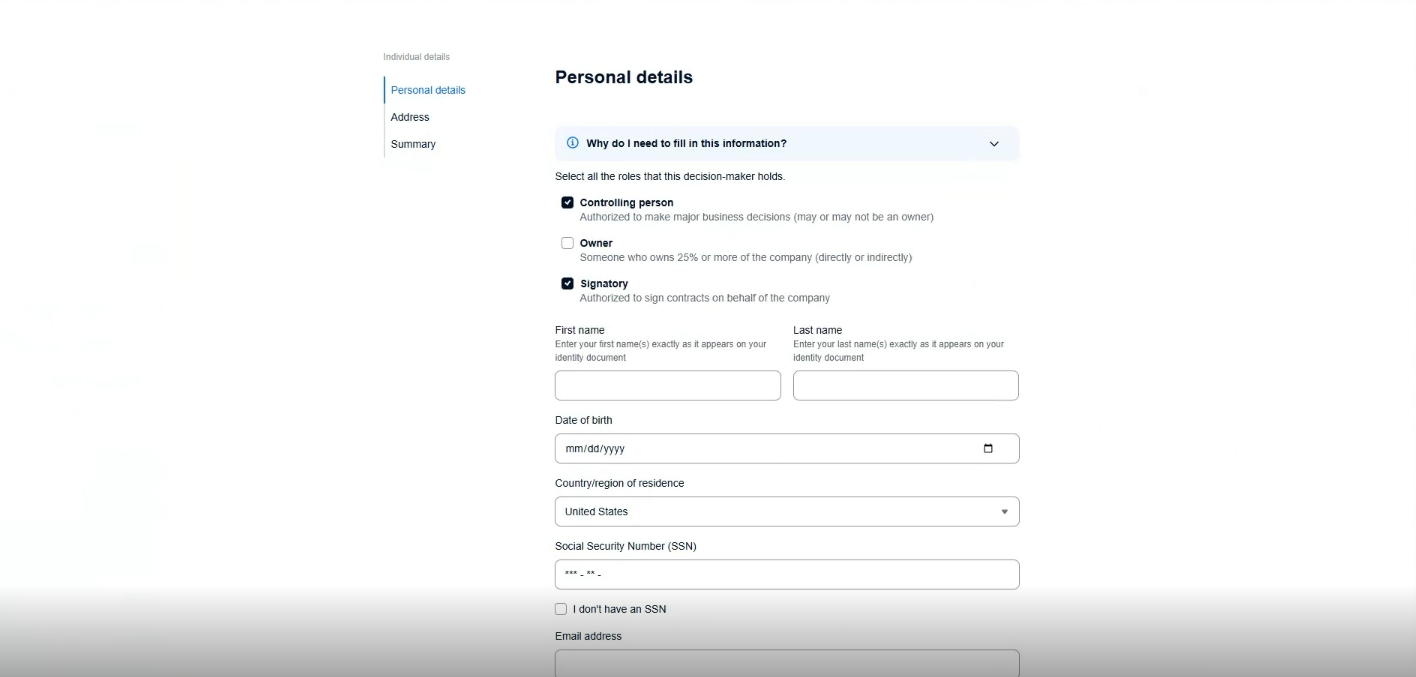
Task: Uncheck the Signatory checkbox
Action: click(567, 283)
